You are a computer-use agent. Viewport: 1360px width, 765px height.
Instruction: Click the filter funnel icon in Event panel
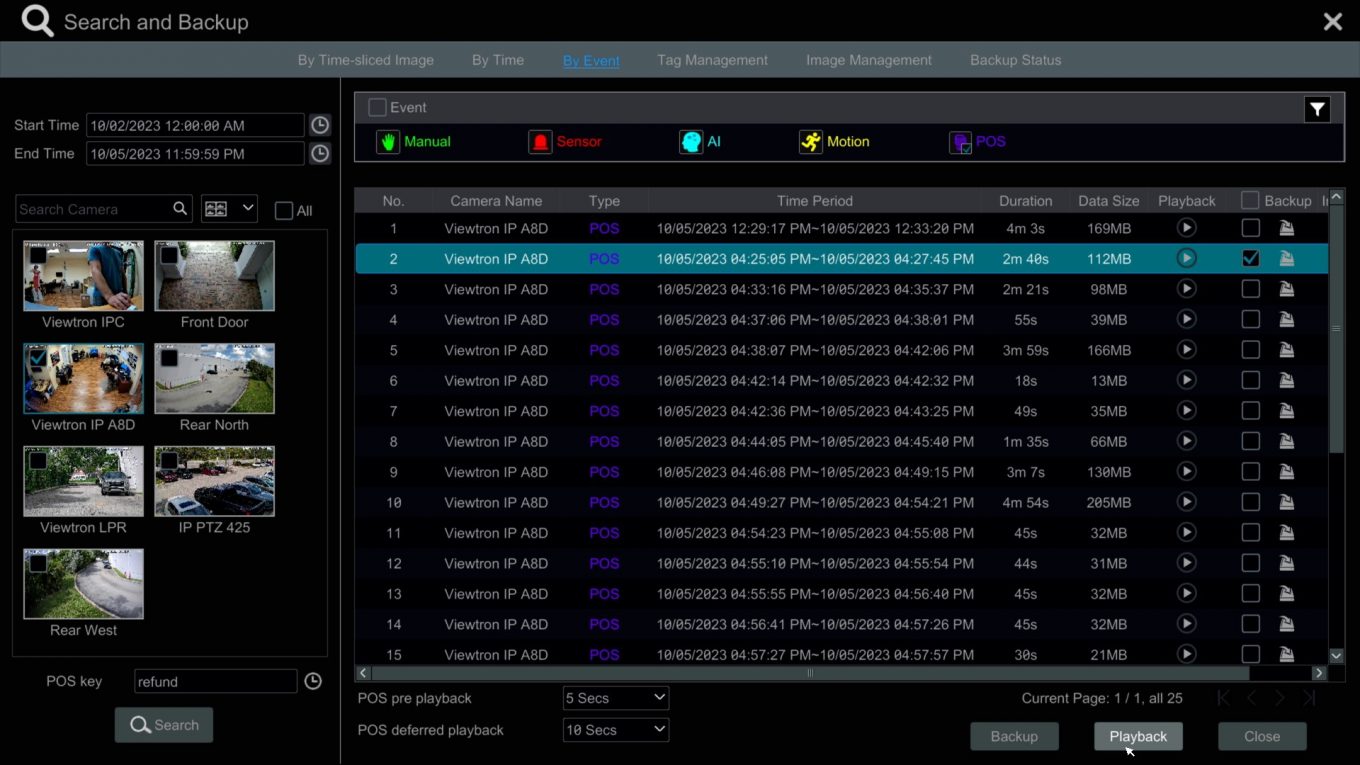pos(1317,110)
